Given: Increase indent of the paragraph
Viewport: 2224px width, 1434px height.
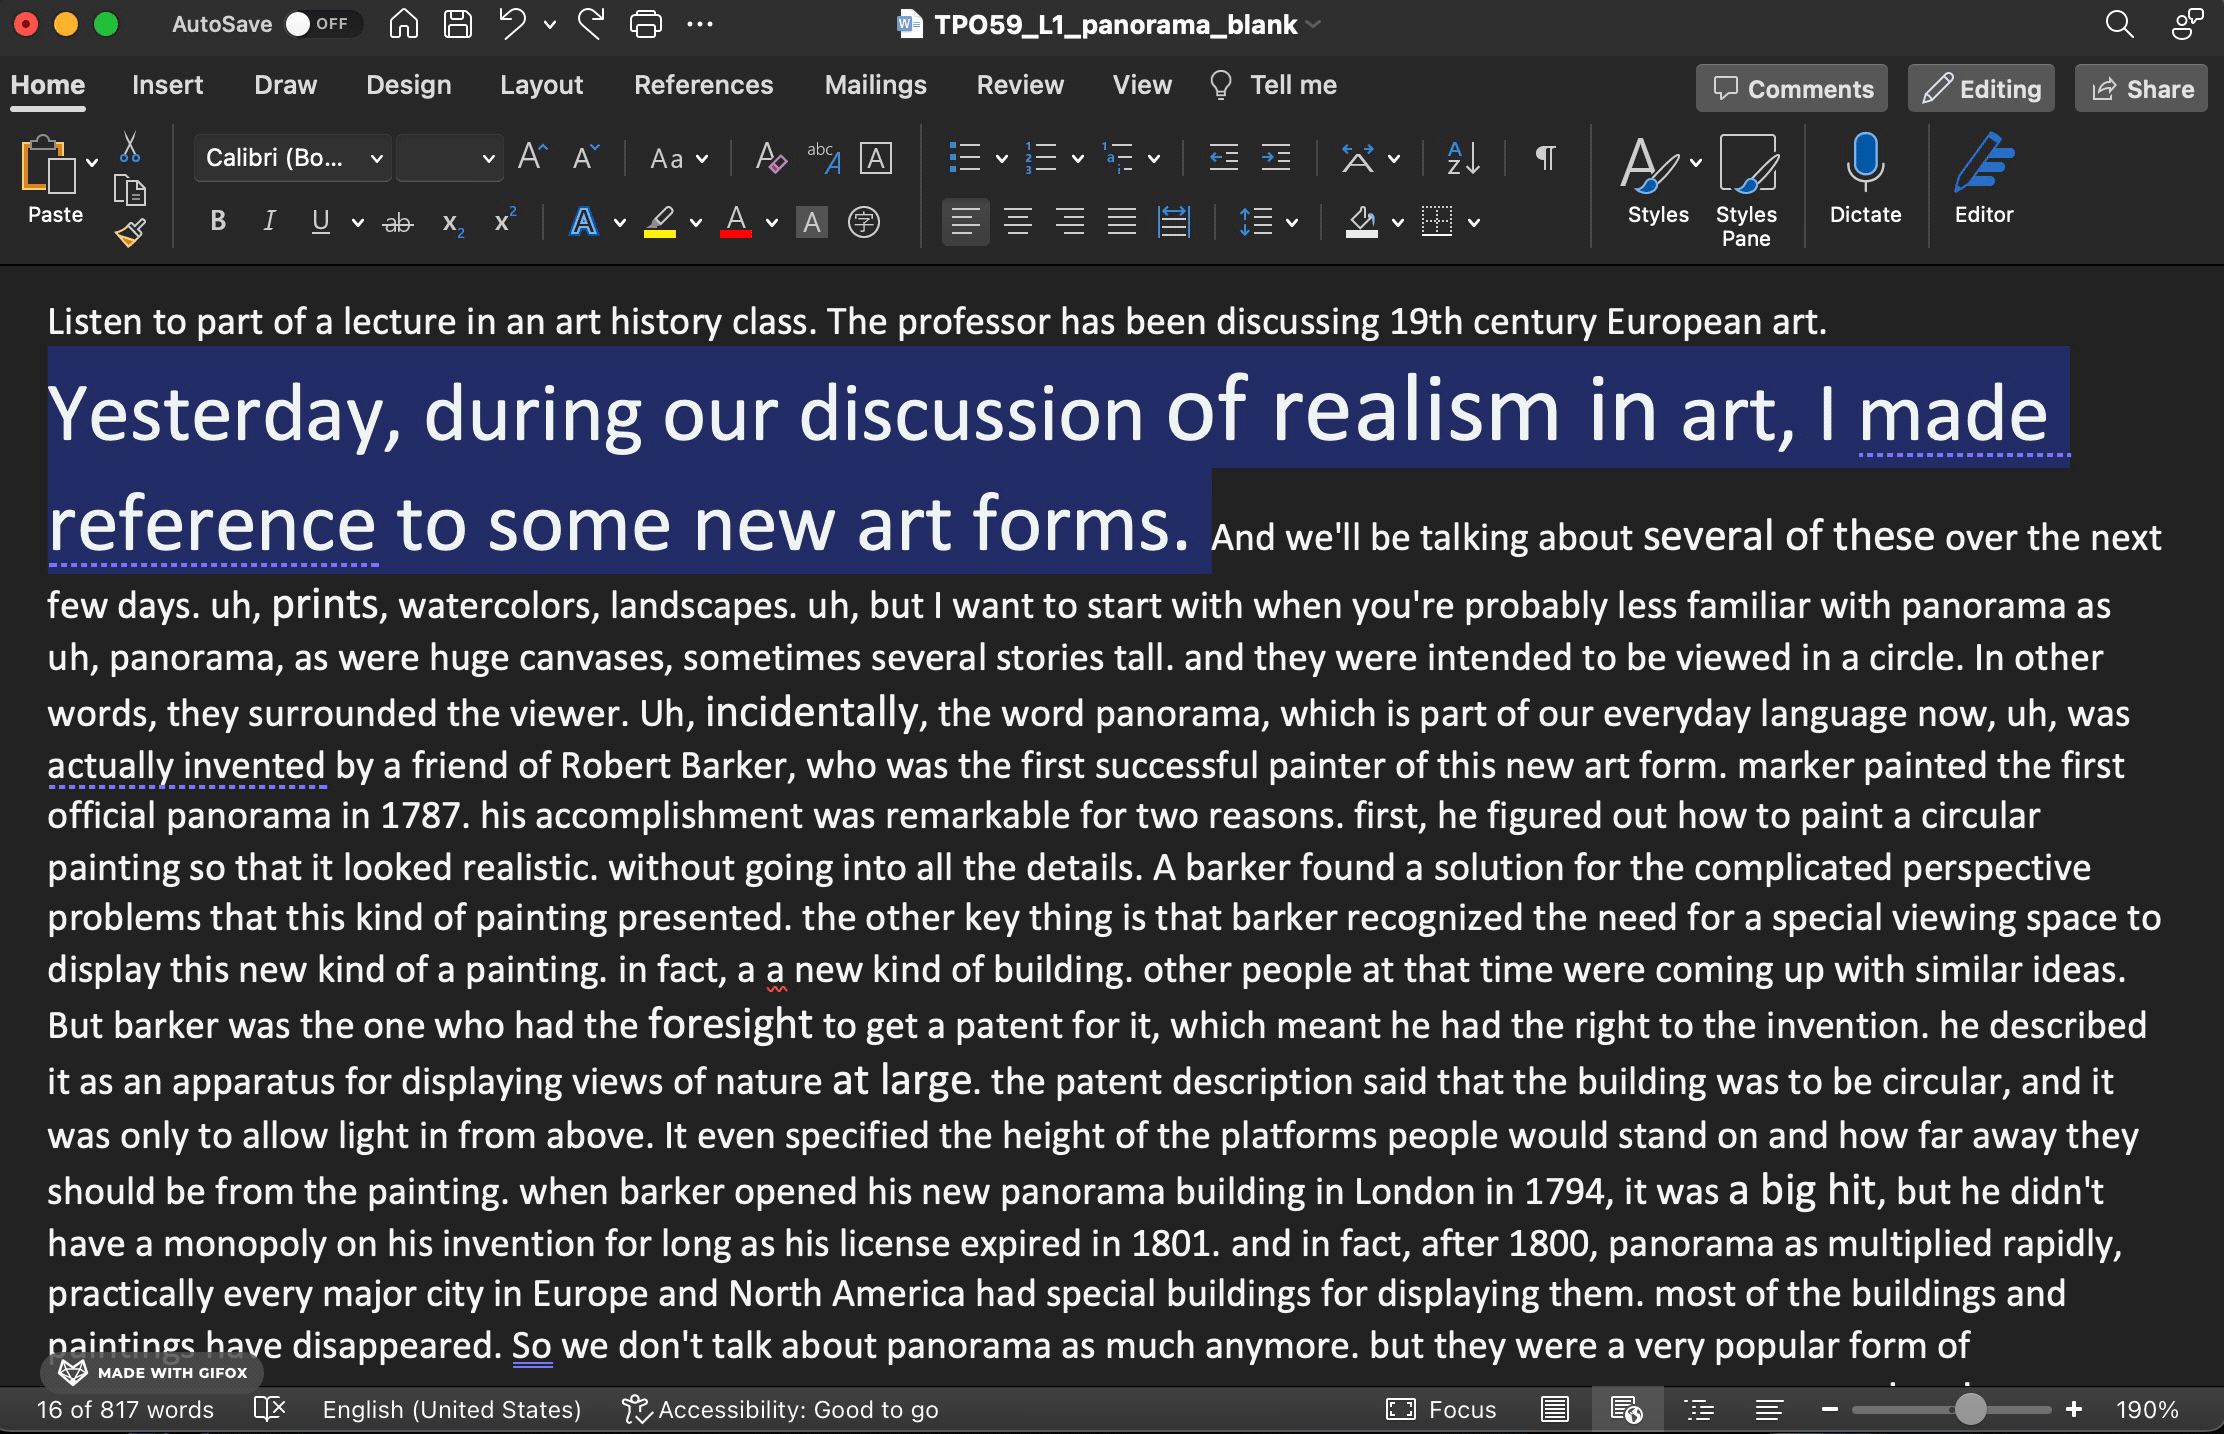Looking at the screenshot, I should click(x=1275, y=158).
